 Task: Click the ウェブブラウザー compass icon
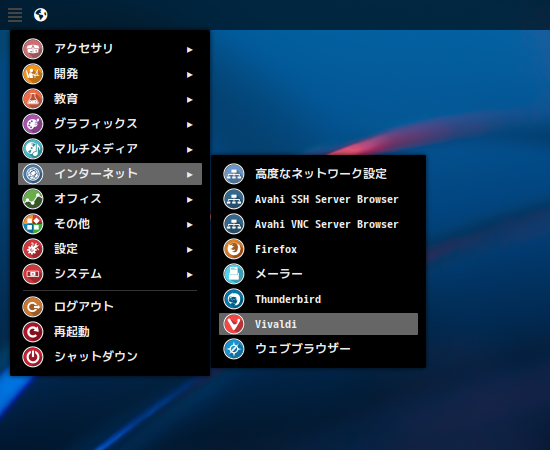point(234,349)
